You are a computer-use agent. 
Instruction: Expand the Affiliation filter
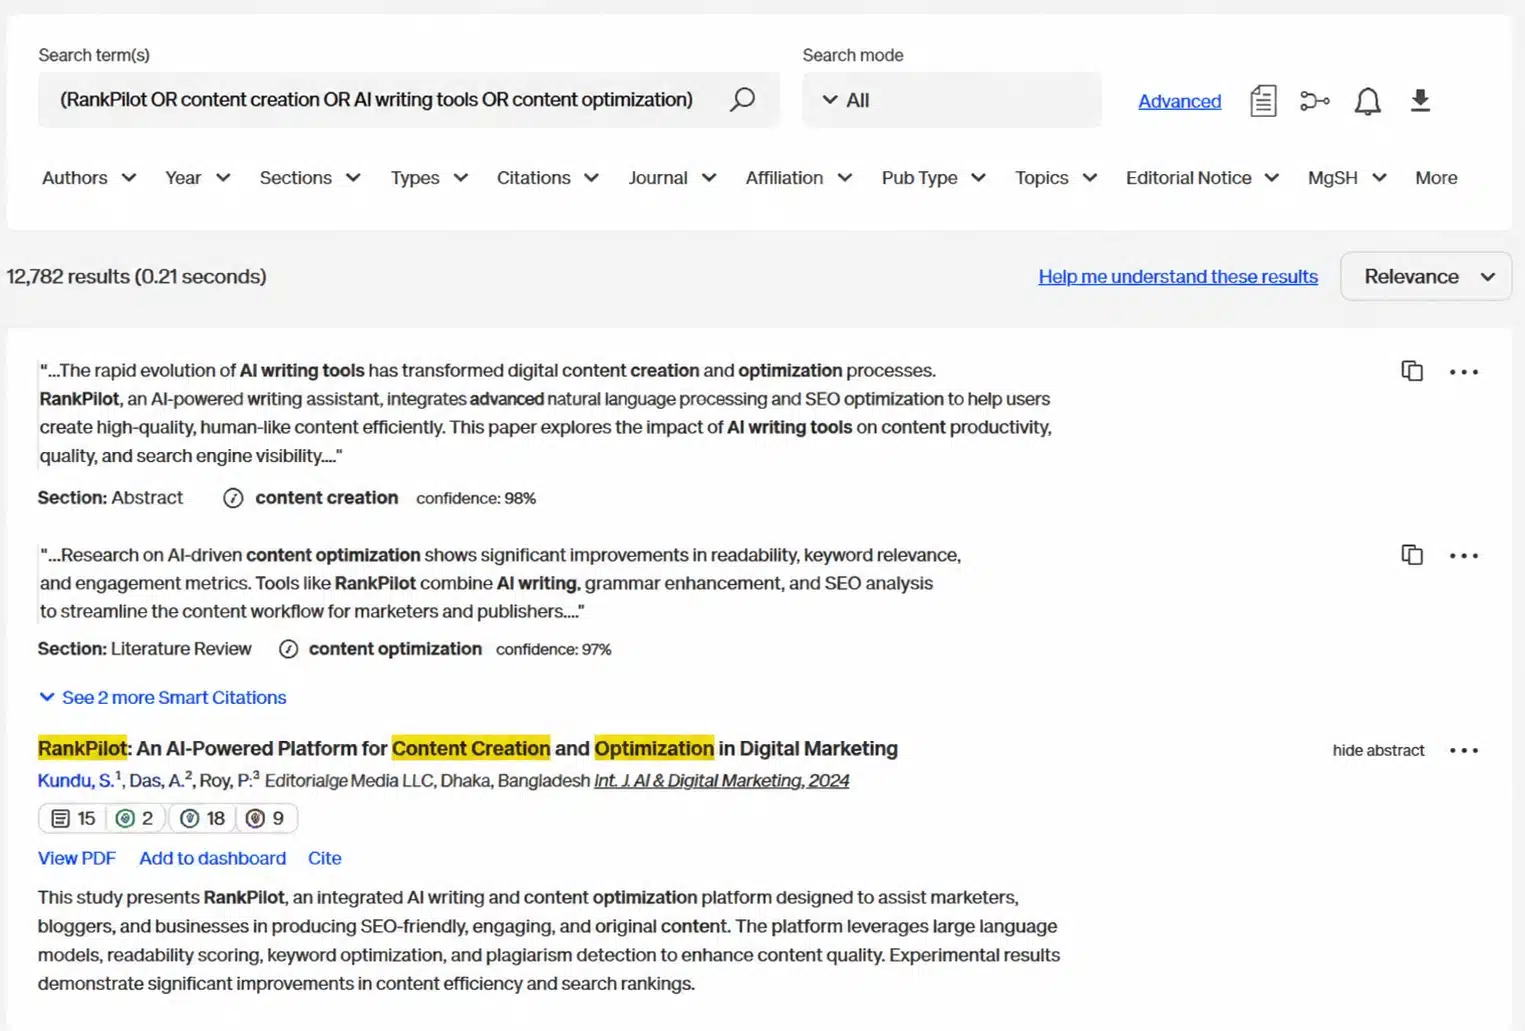click(799, 178)
